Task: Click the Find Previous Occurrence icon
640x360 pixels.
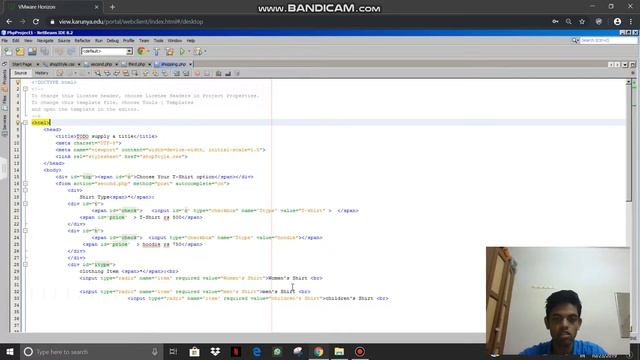Action: (x=107, y=73)
